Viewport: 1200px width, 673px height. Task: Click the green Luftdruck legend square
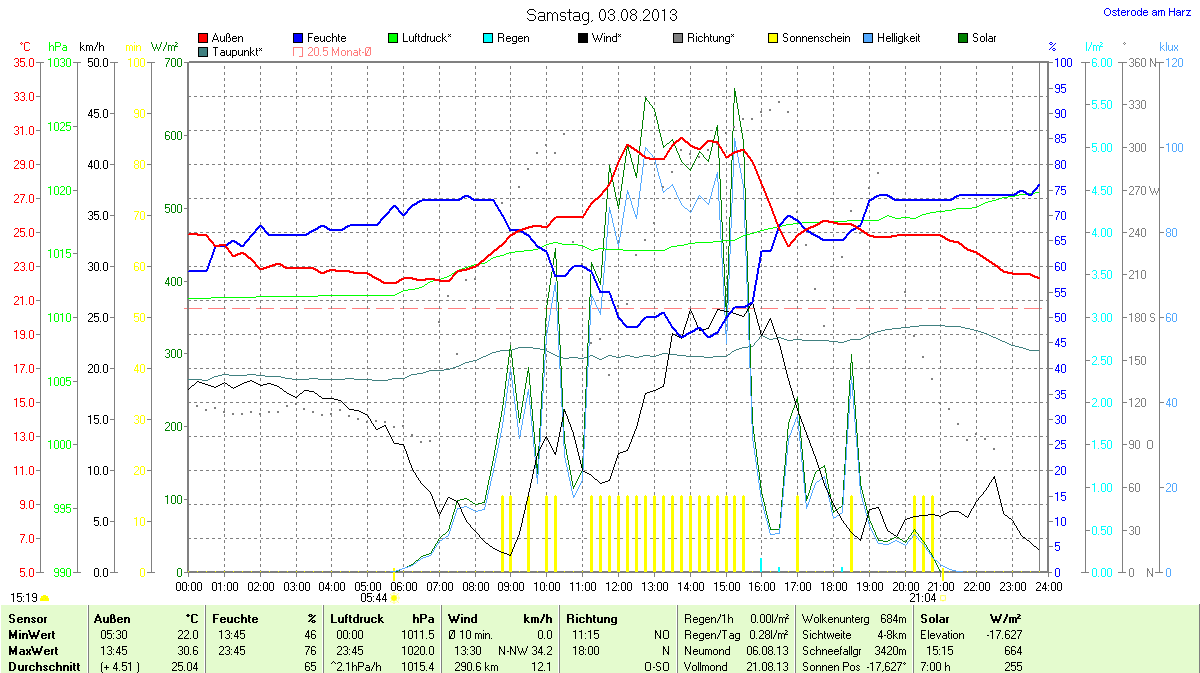[393, 38]
